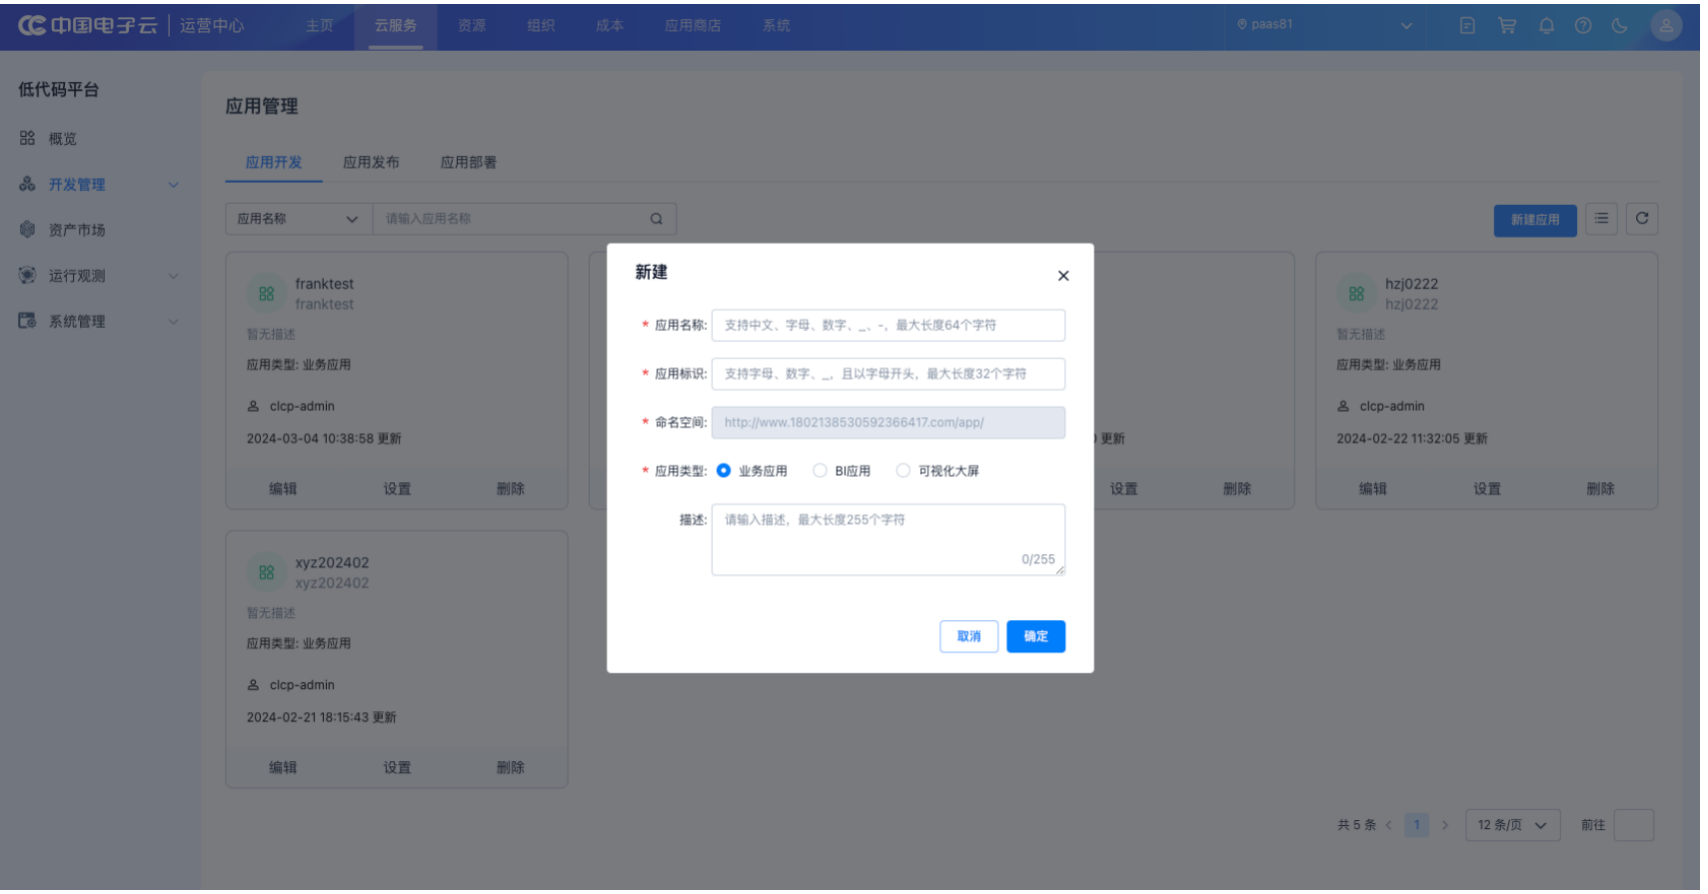The height and width of the screenshot is (894, 1708).
Task: Open the 组织 top menu item
Action: coord(543,26)
